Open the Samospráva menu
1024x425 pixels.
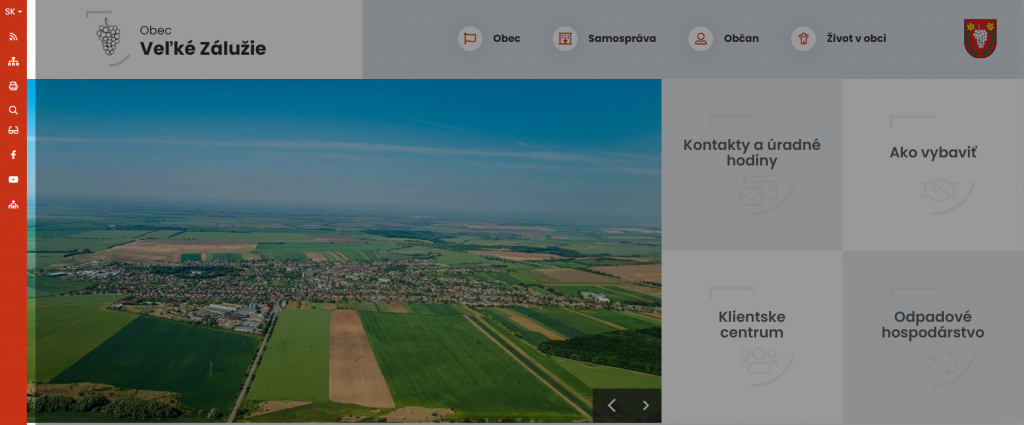coord(622,39)
